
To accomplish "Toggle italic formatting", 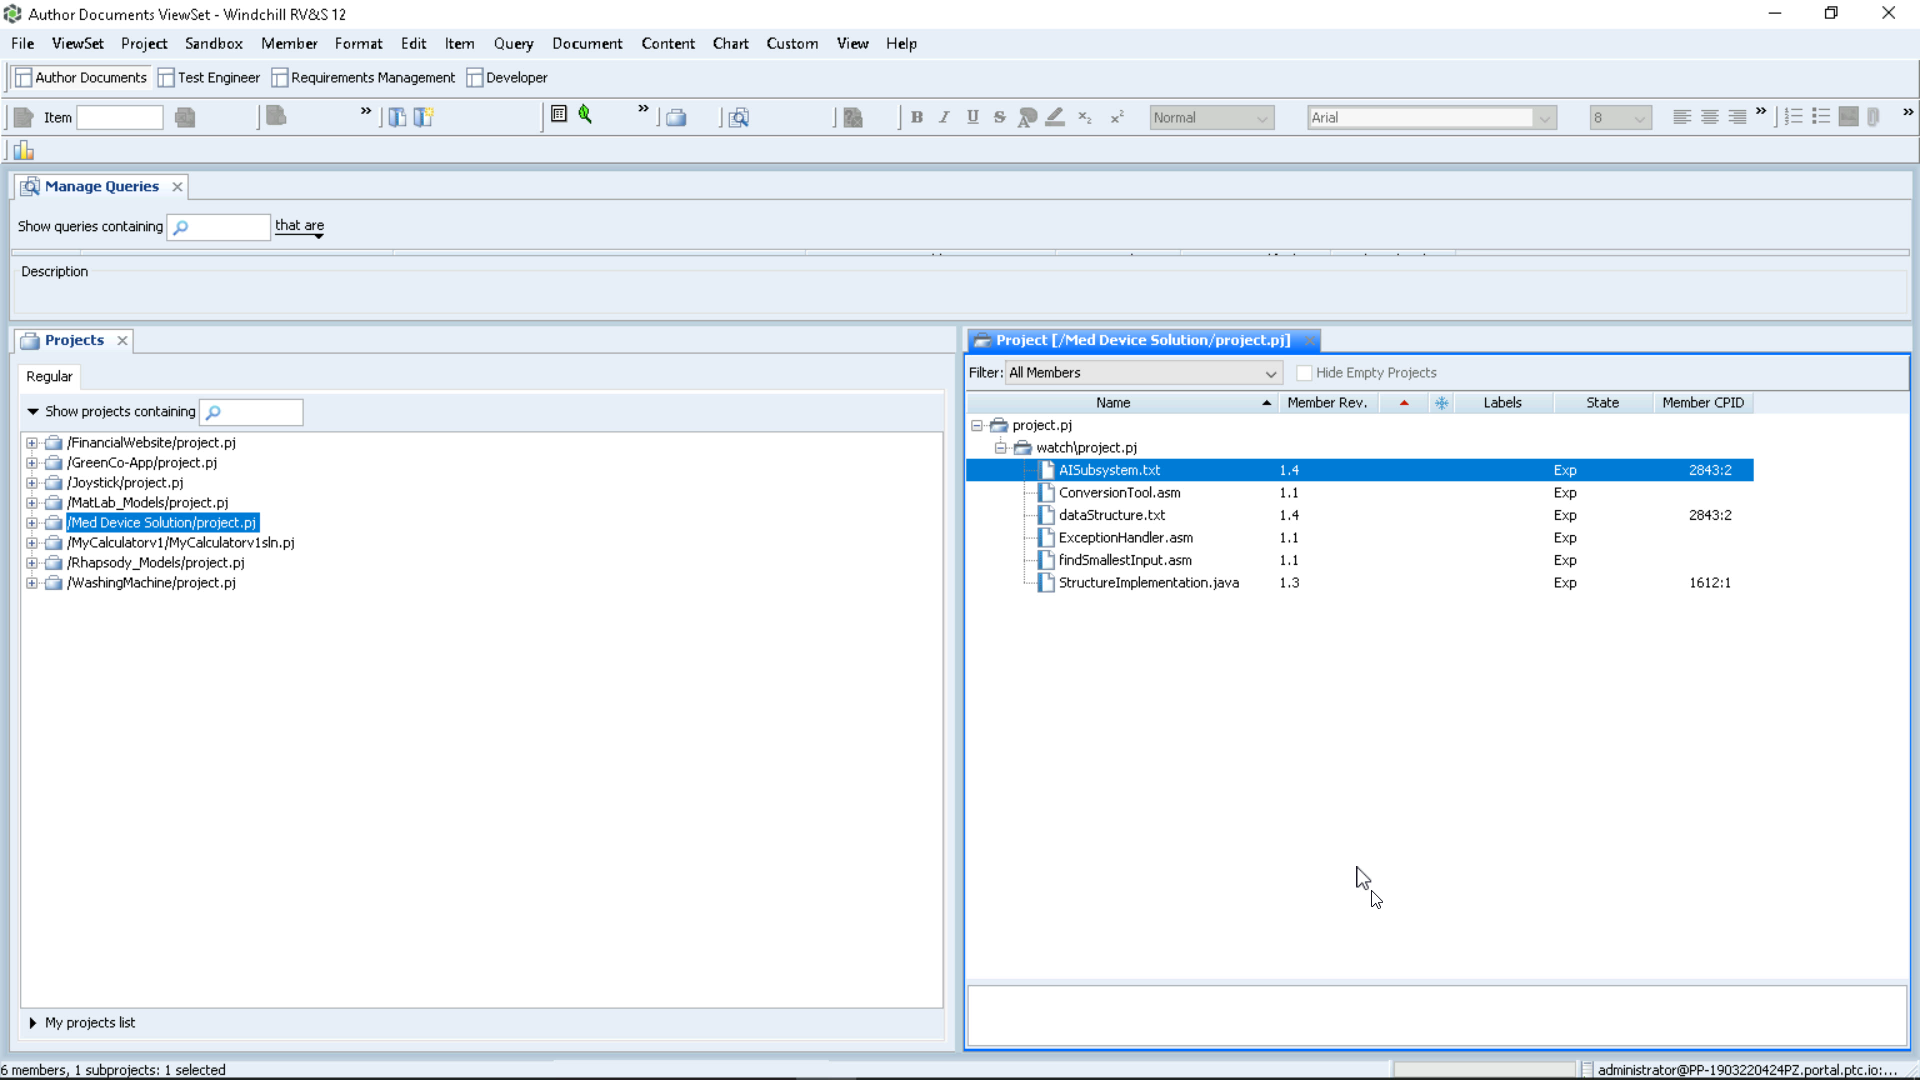I will 944,118.
